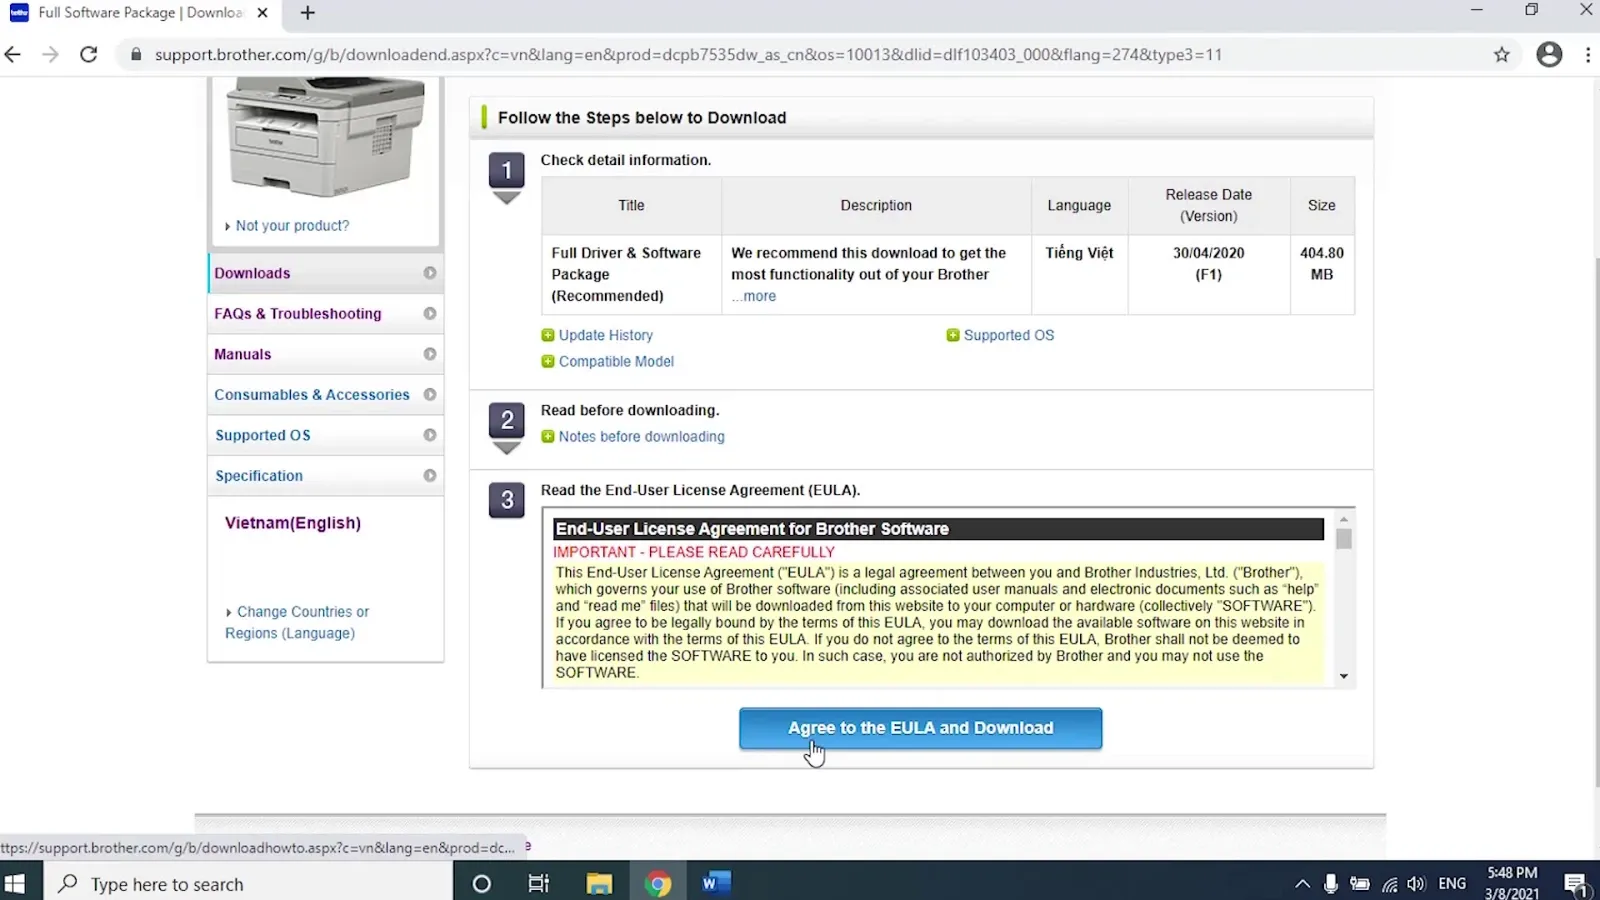Open File Explorer from the taskbar
Screen dimensions: 1600x900
[x=599, y=884]
